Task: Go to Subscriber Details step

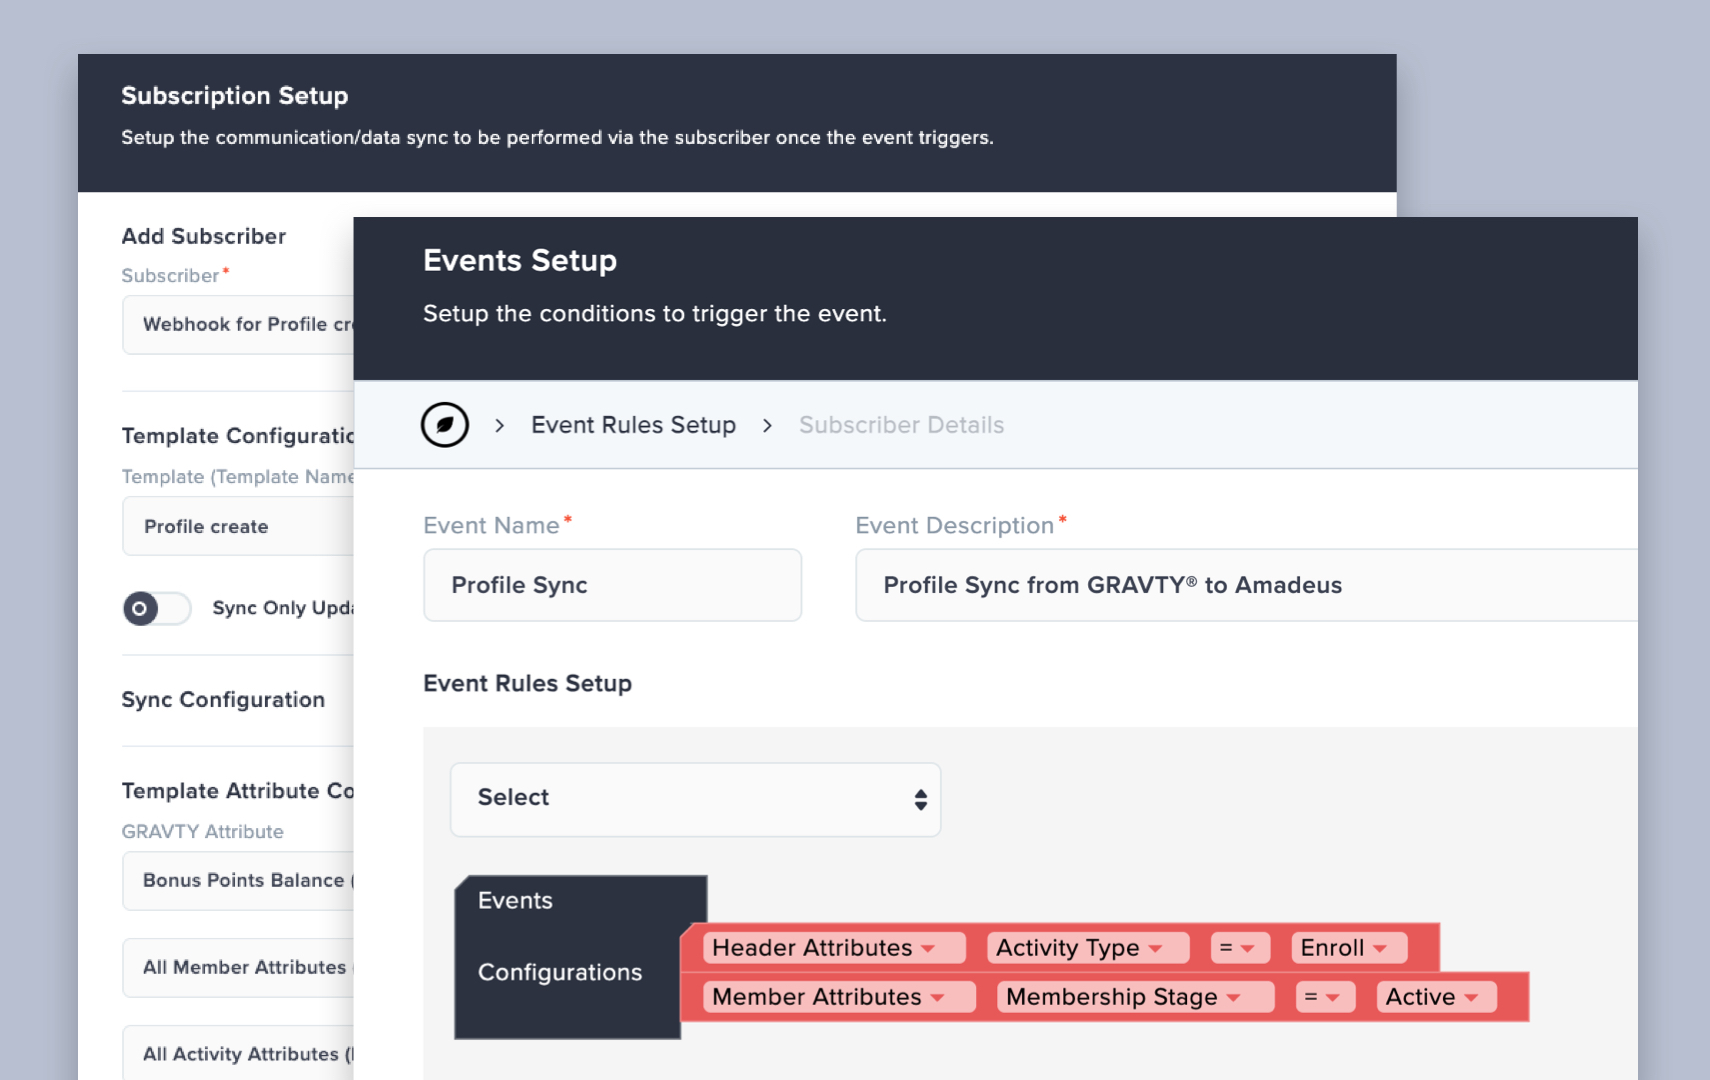Action: (901, 425)
